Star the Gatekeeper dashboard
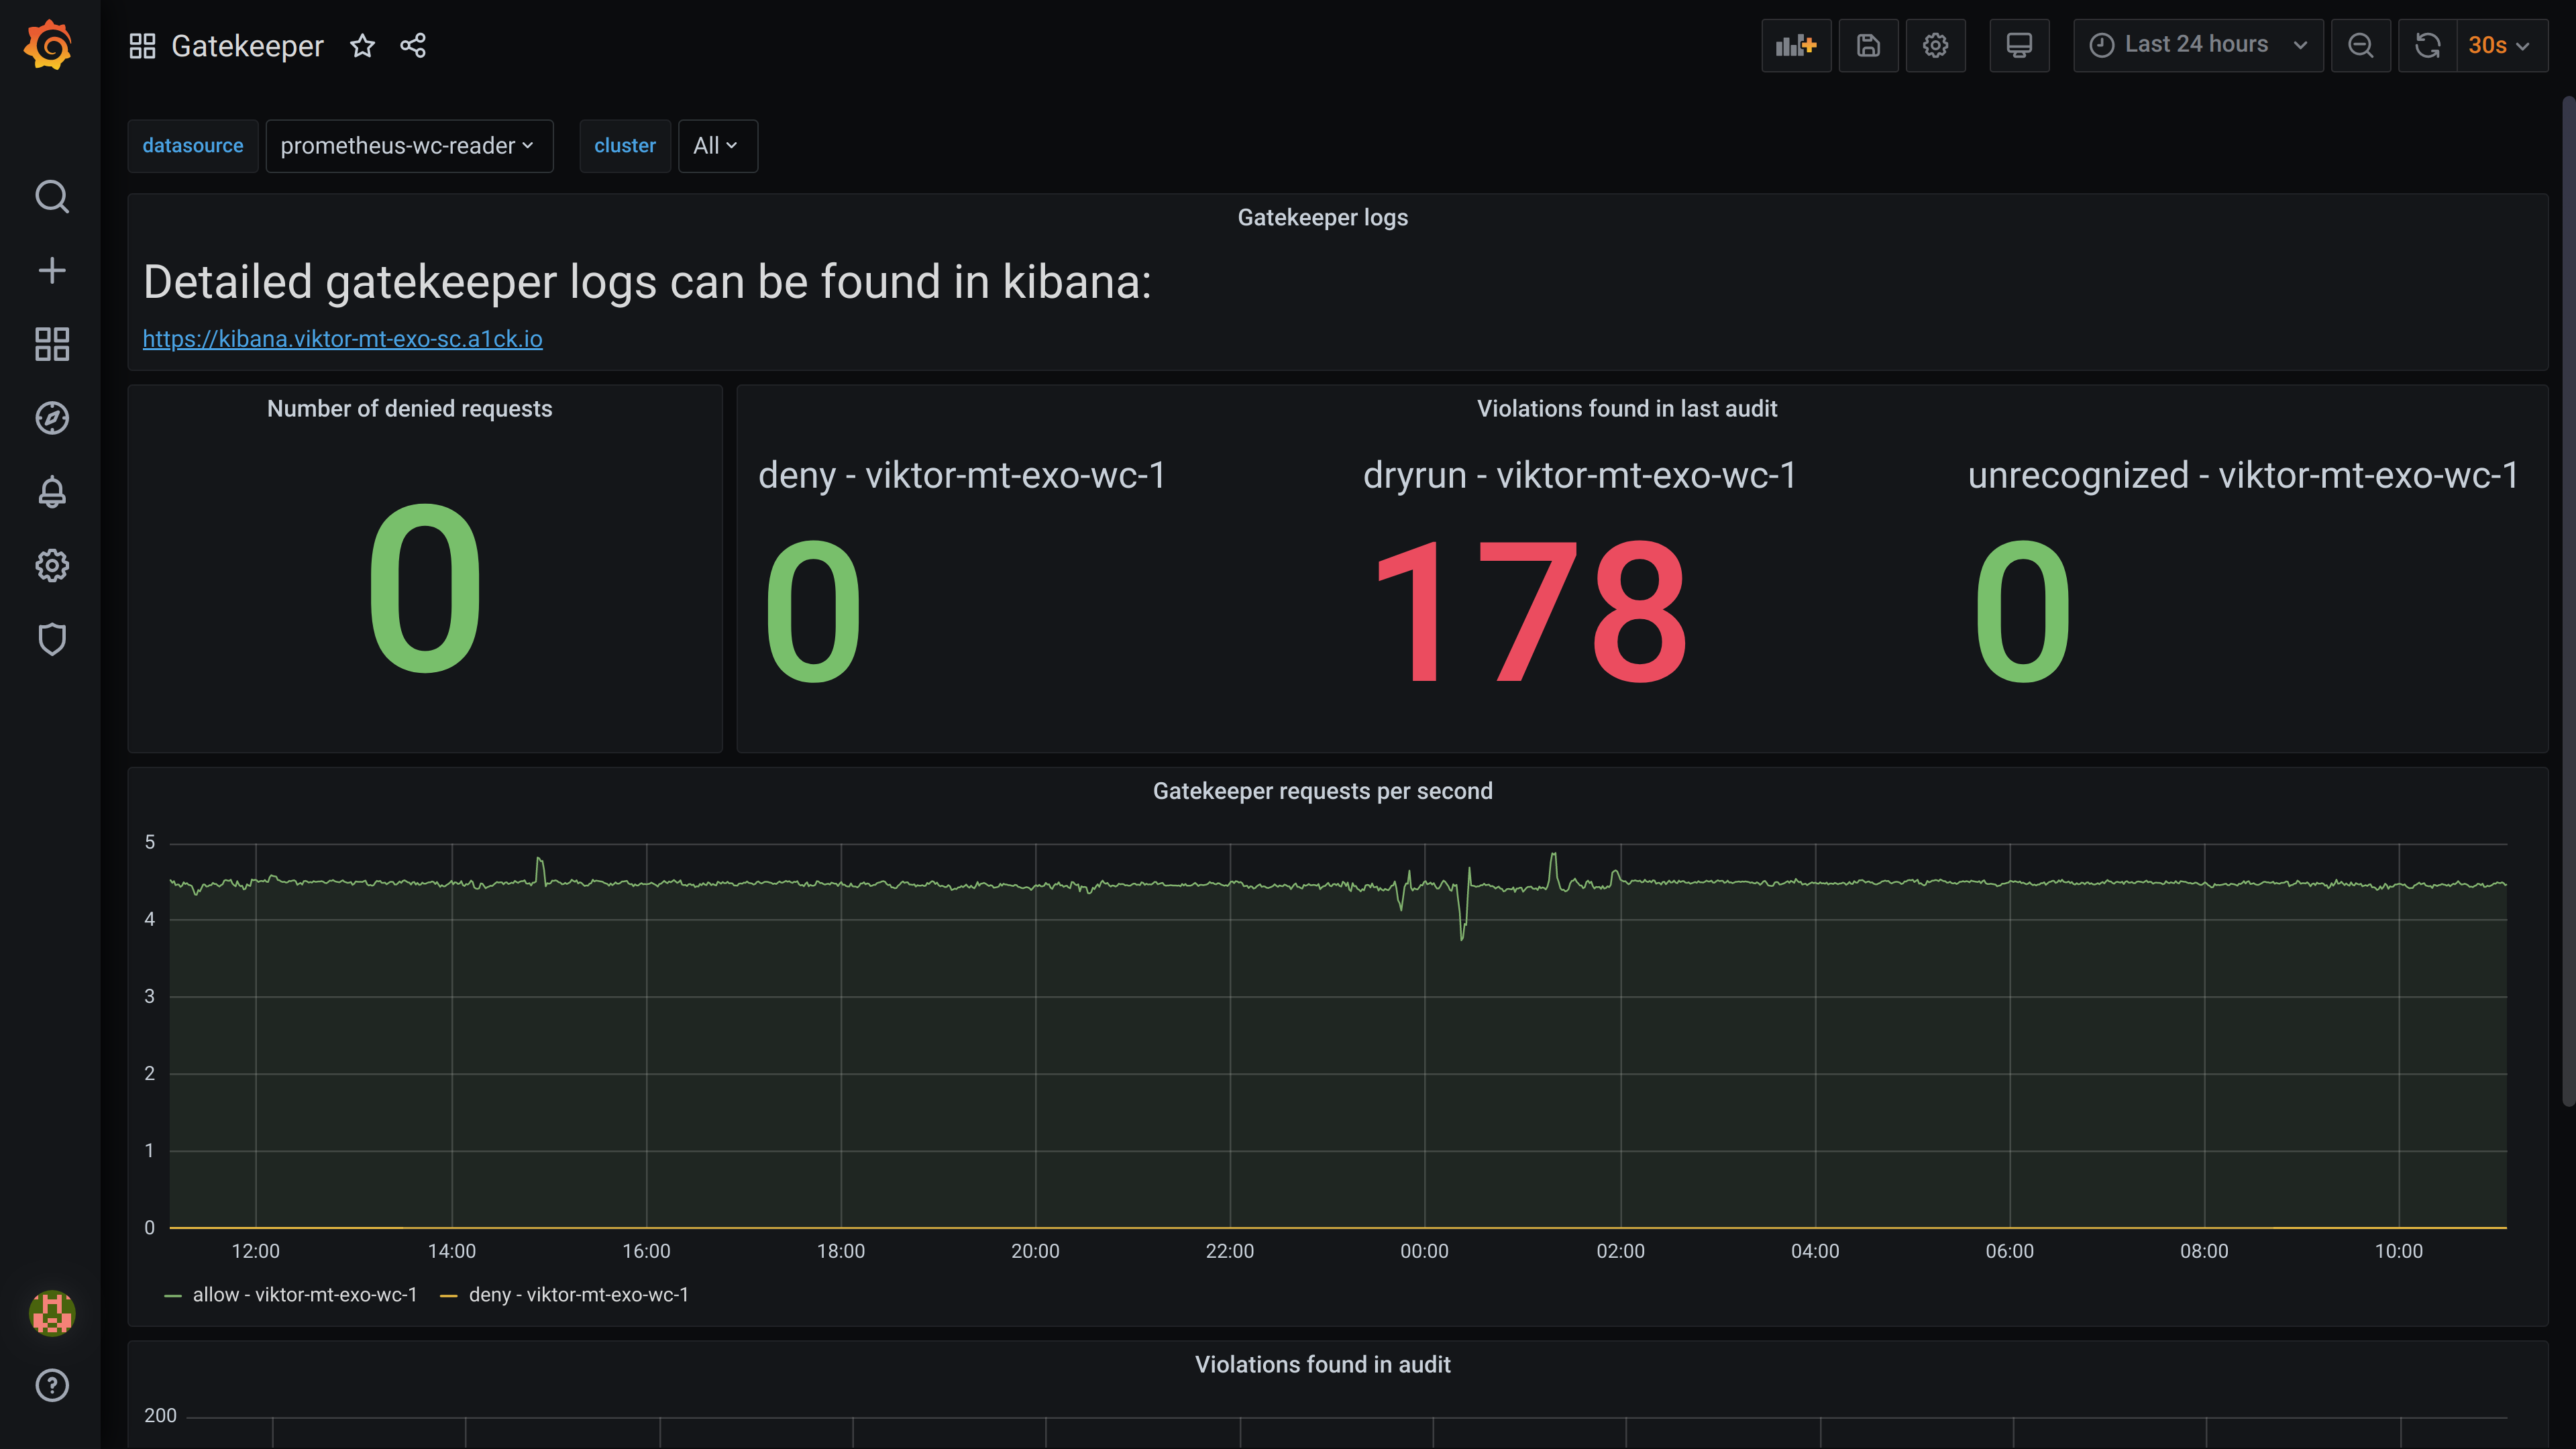The width and height of the screenshot is (2576, 1449). 362,46
